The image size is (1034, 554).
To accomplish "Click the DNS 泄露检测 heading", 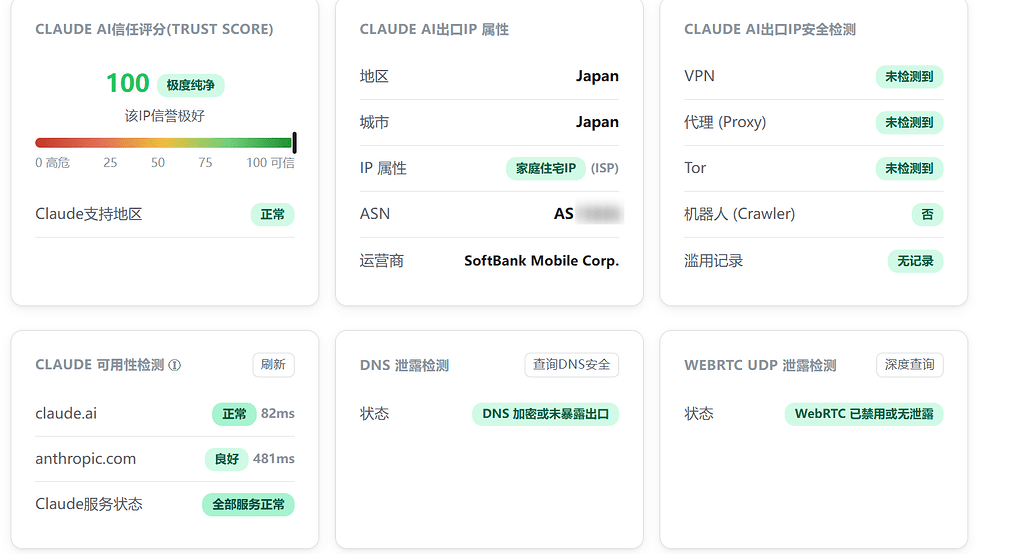I will (x=404, y=365).
